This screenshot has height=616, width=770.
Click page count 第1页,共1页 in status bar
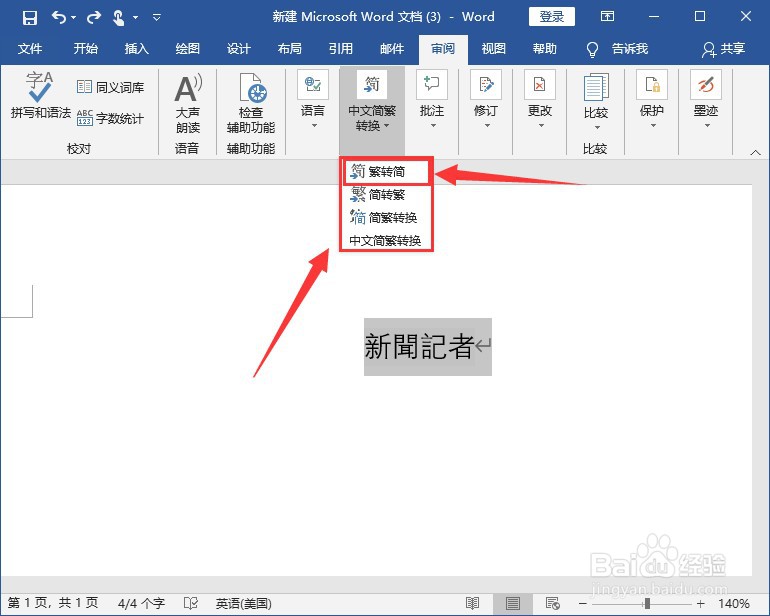pos(53,603)
